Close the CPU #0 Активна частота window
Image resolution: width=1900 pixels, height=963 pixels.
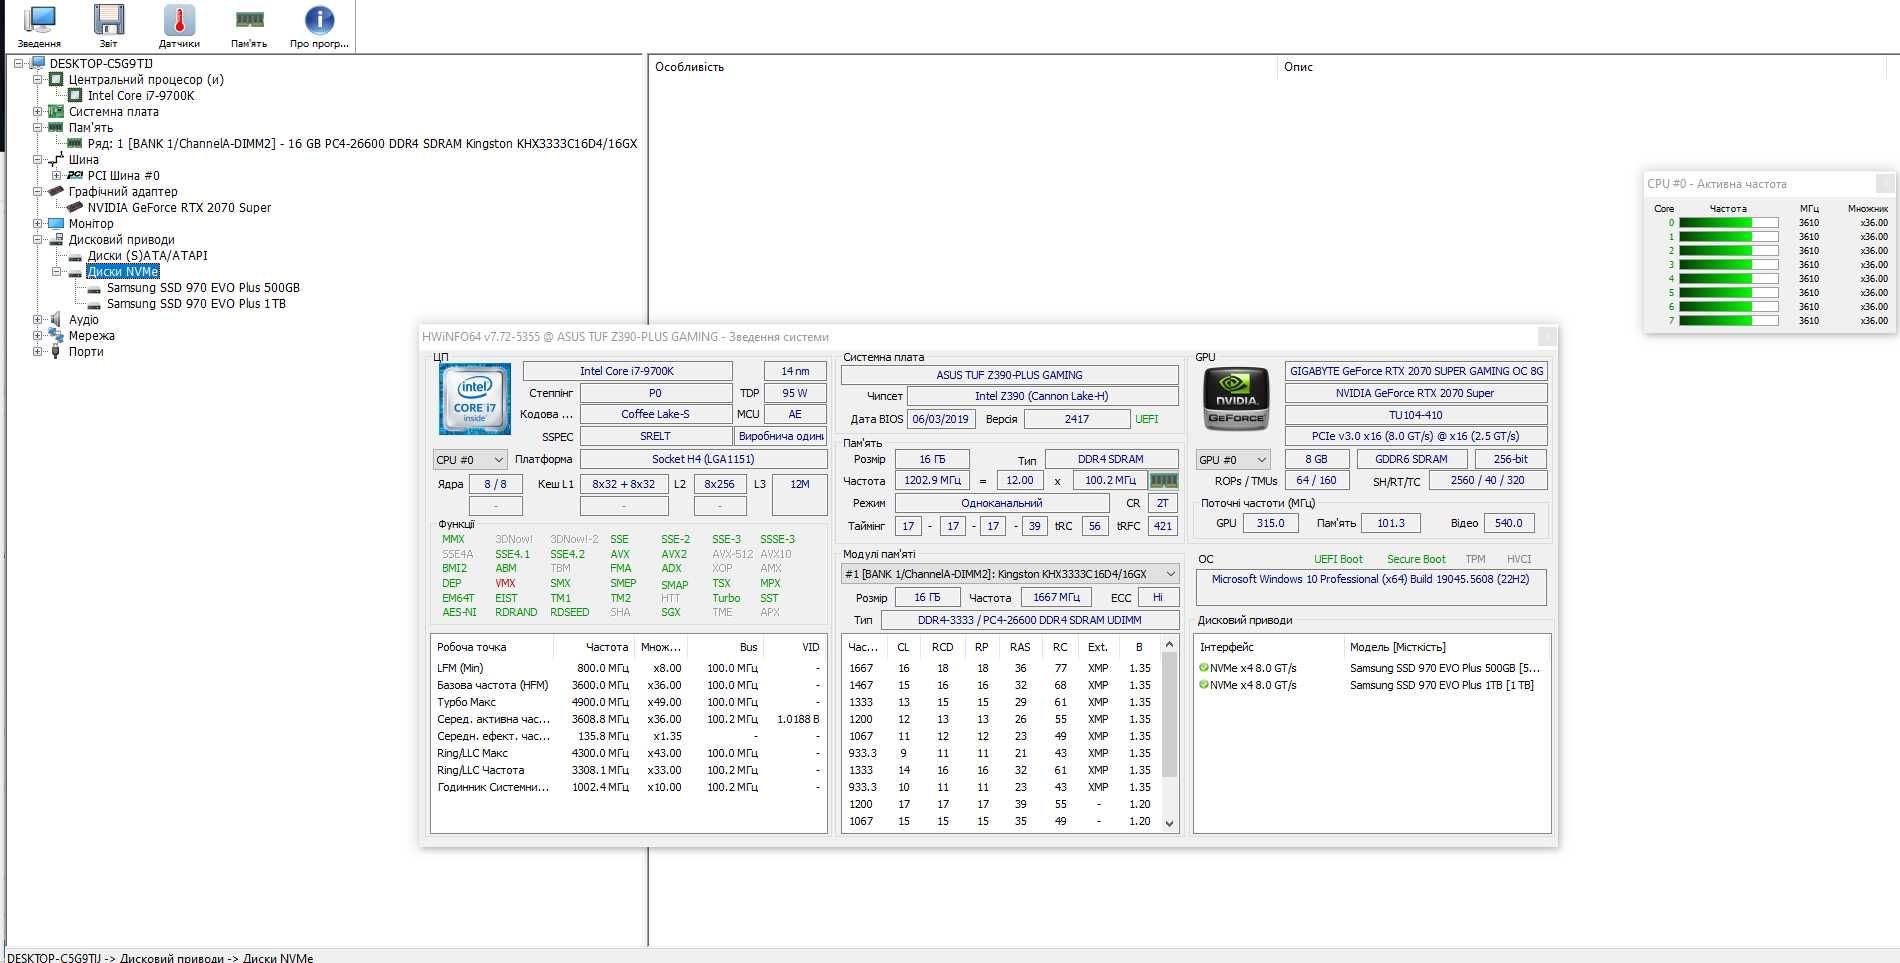click(x=1885, y=183)
